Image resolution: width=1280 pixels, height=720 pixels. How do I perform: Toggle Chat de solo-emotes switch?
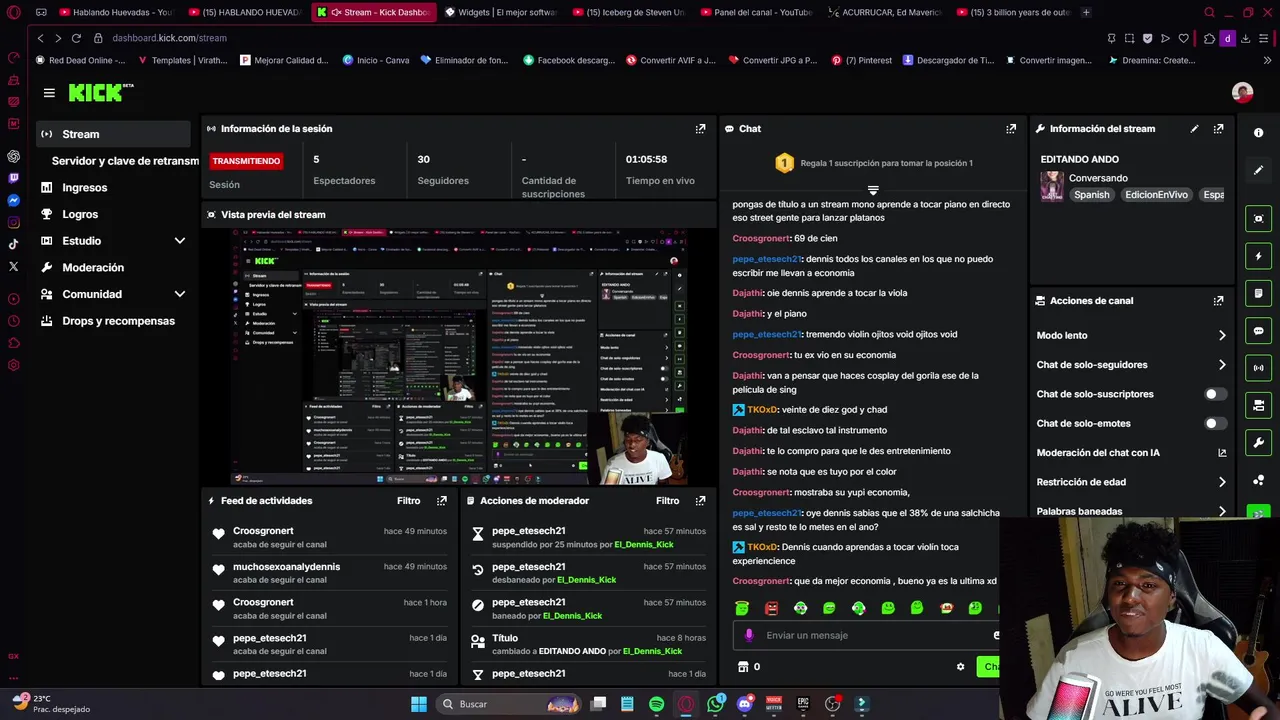click(x=1215, y=423)
